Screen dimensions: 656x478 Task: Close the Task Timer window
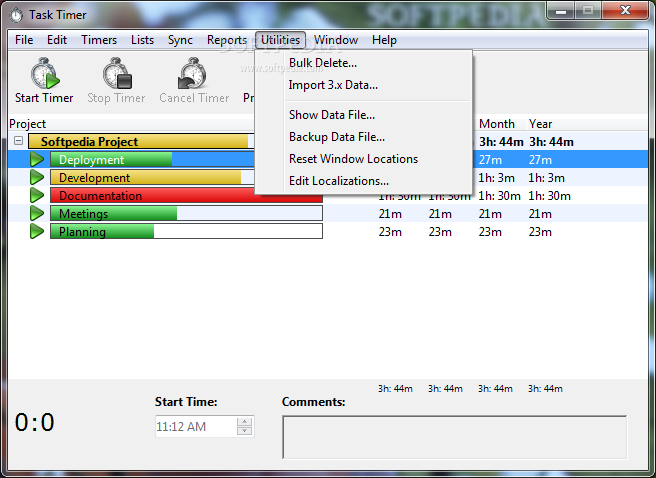pyautogui.click(x=625, y=10)
